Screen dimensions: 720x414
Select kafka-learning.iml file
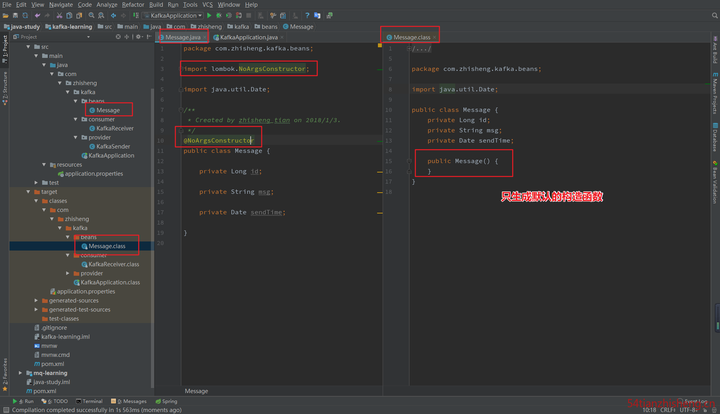(x=62, y=337)
